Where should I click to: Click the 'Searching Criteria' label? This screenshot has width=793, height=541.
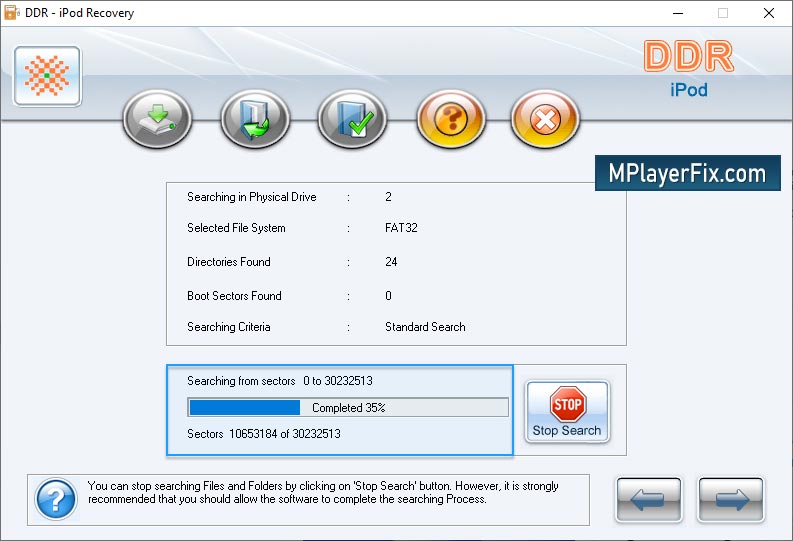point(229,327)
